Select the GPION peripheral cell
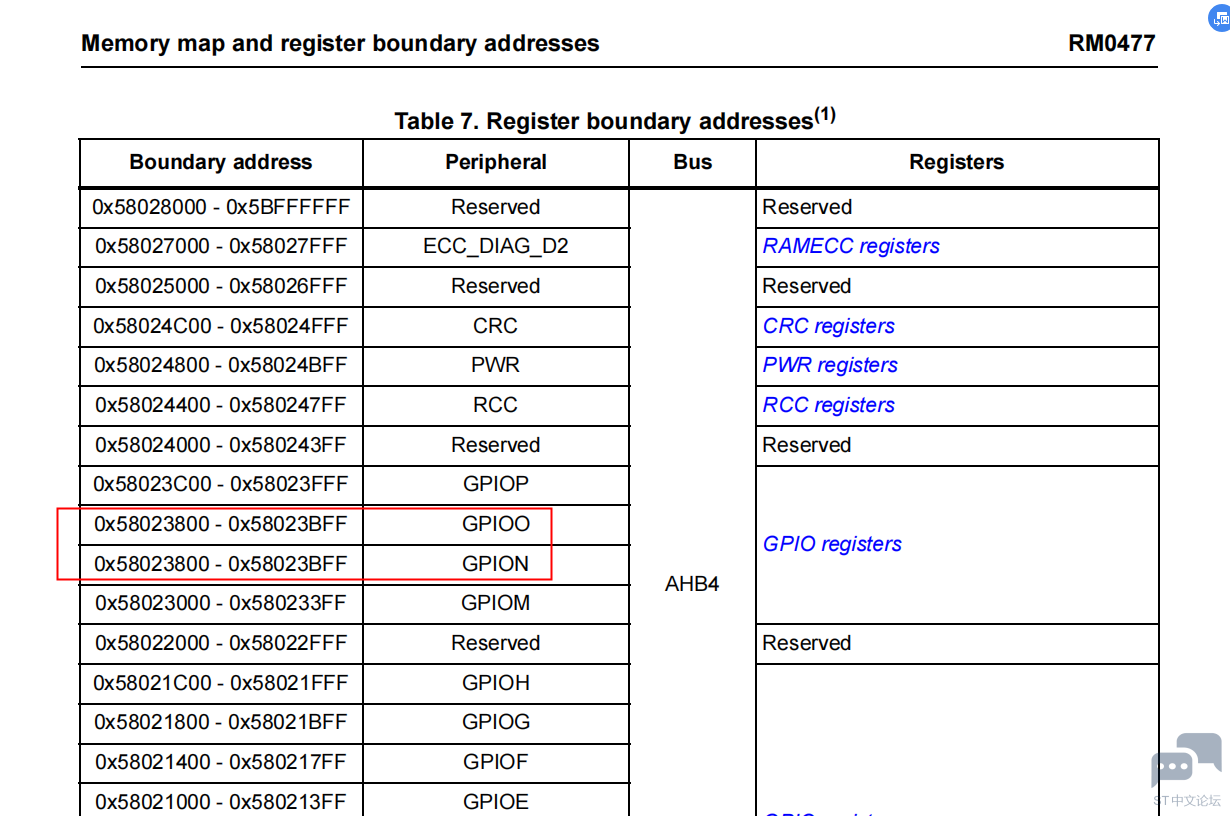This screenshot has height=816, width=1230. pos(496,564)
